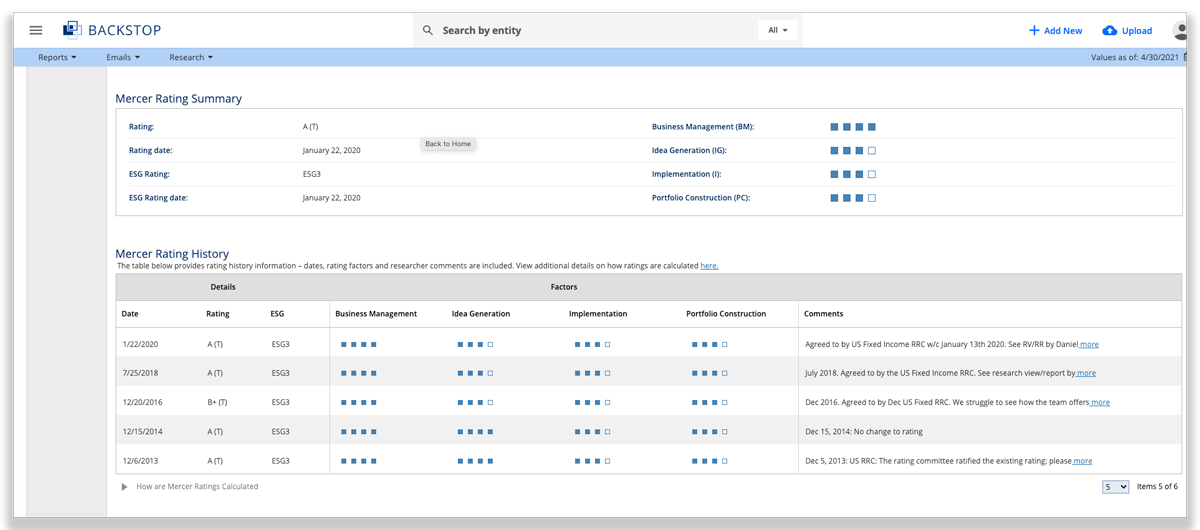This screenshot has height=530, width=1200.
Task: Open 'more' link in 1/22/2020 comment
Action: pyautogui.click(x=1089, y=344)
